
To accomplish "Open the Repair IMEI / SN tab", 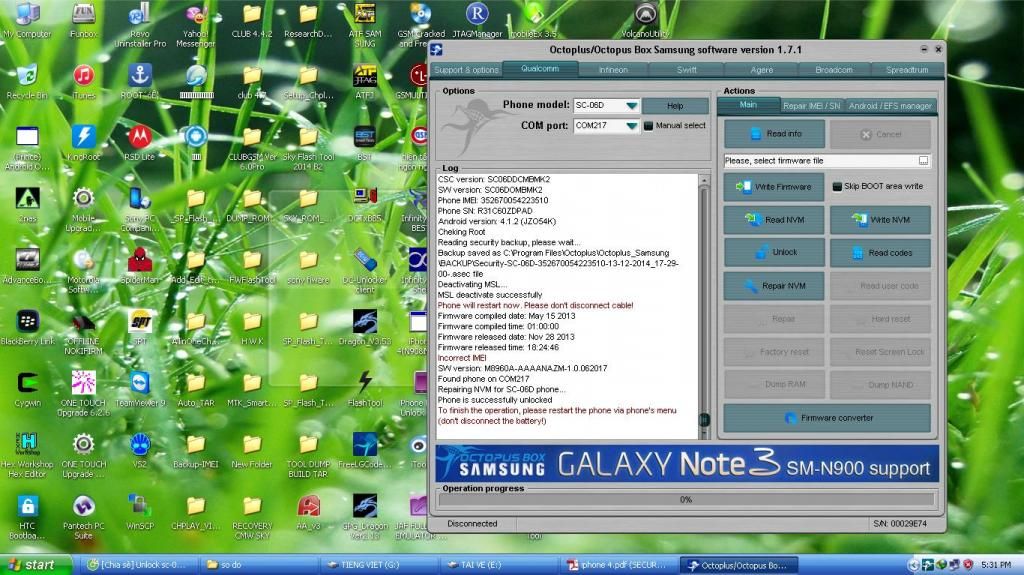I will pos(812,106).
